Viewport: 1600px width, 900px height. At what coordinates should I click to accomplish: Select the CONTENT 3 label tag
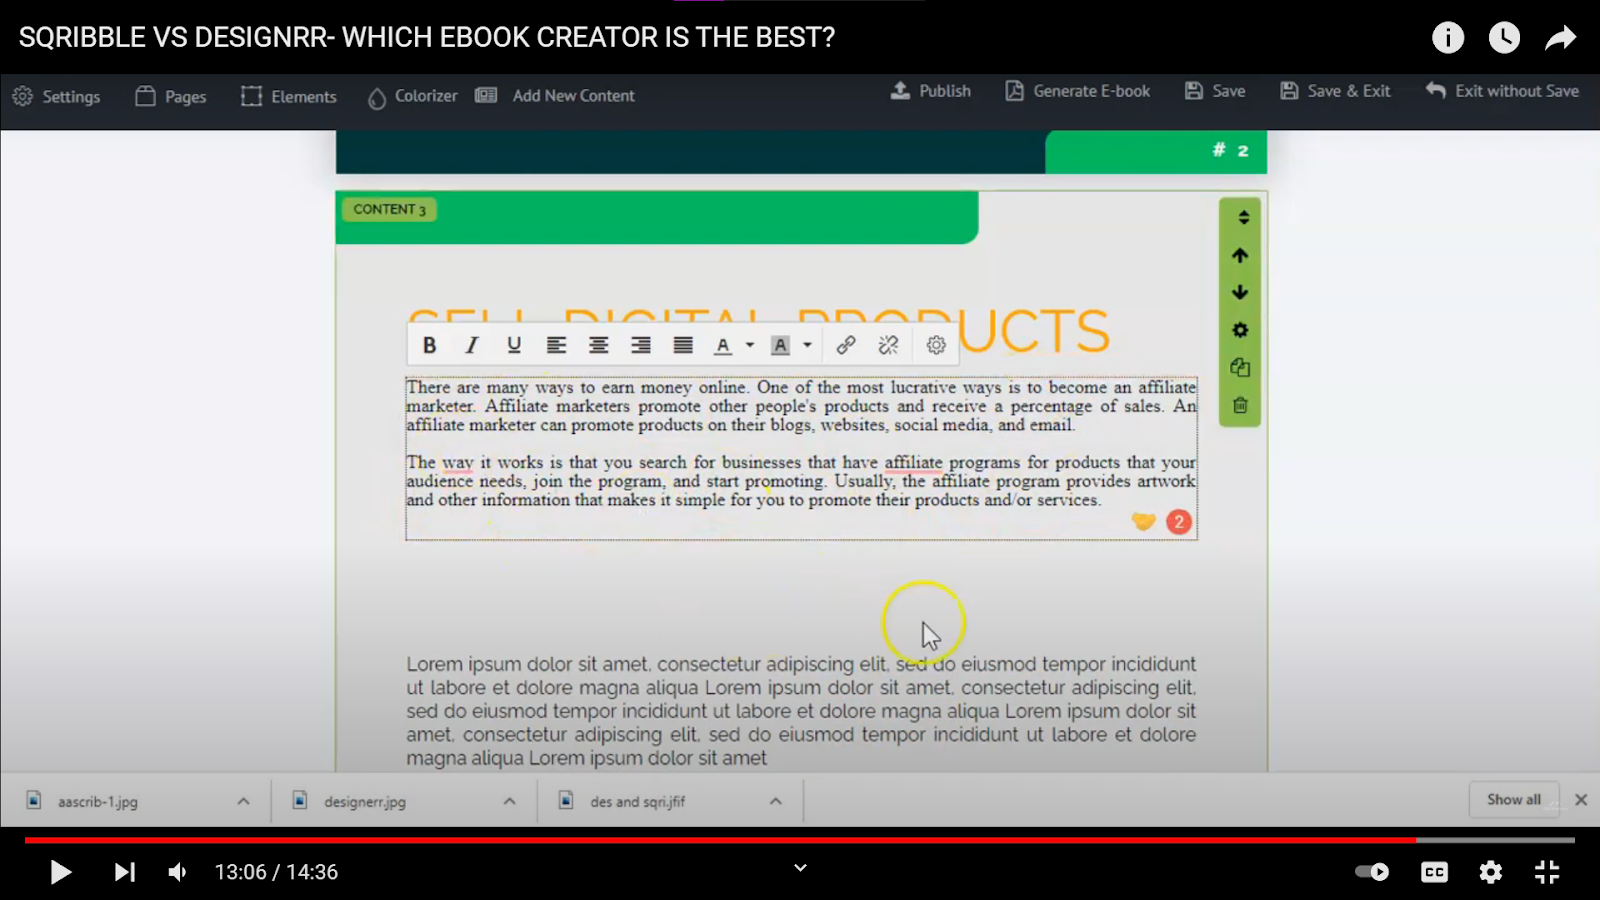(389, 209)
